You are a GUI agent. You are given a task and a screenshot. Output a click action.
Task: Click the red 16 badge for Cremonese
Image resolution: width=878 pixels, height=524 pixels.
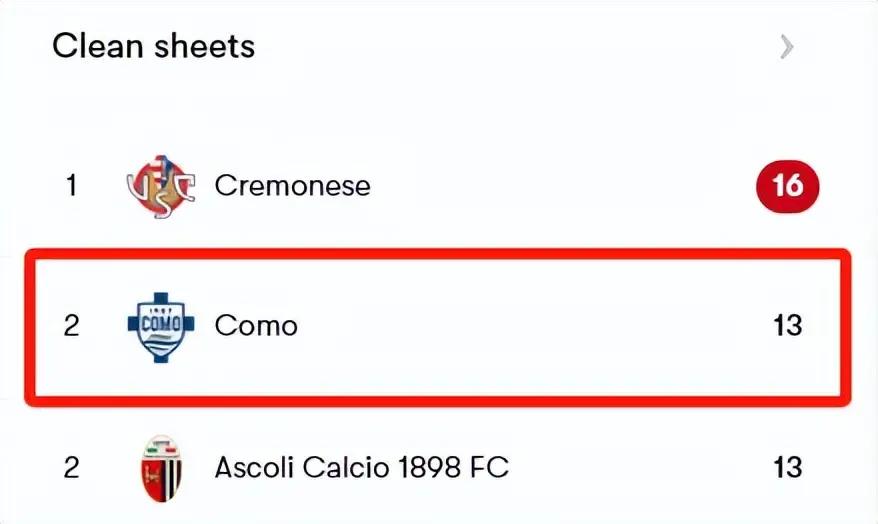787,186
